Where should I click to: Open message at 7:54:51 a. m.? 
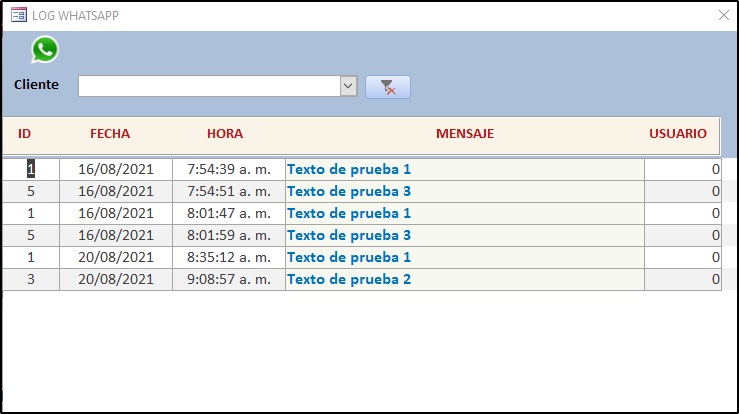click(x=349, y=191)
